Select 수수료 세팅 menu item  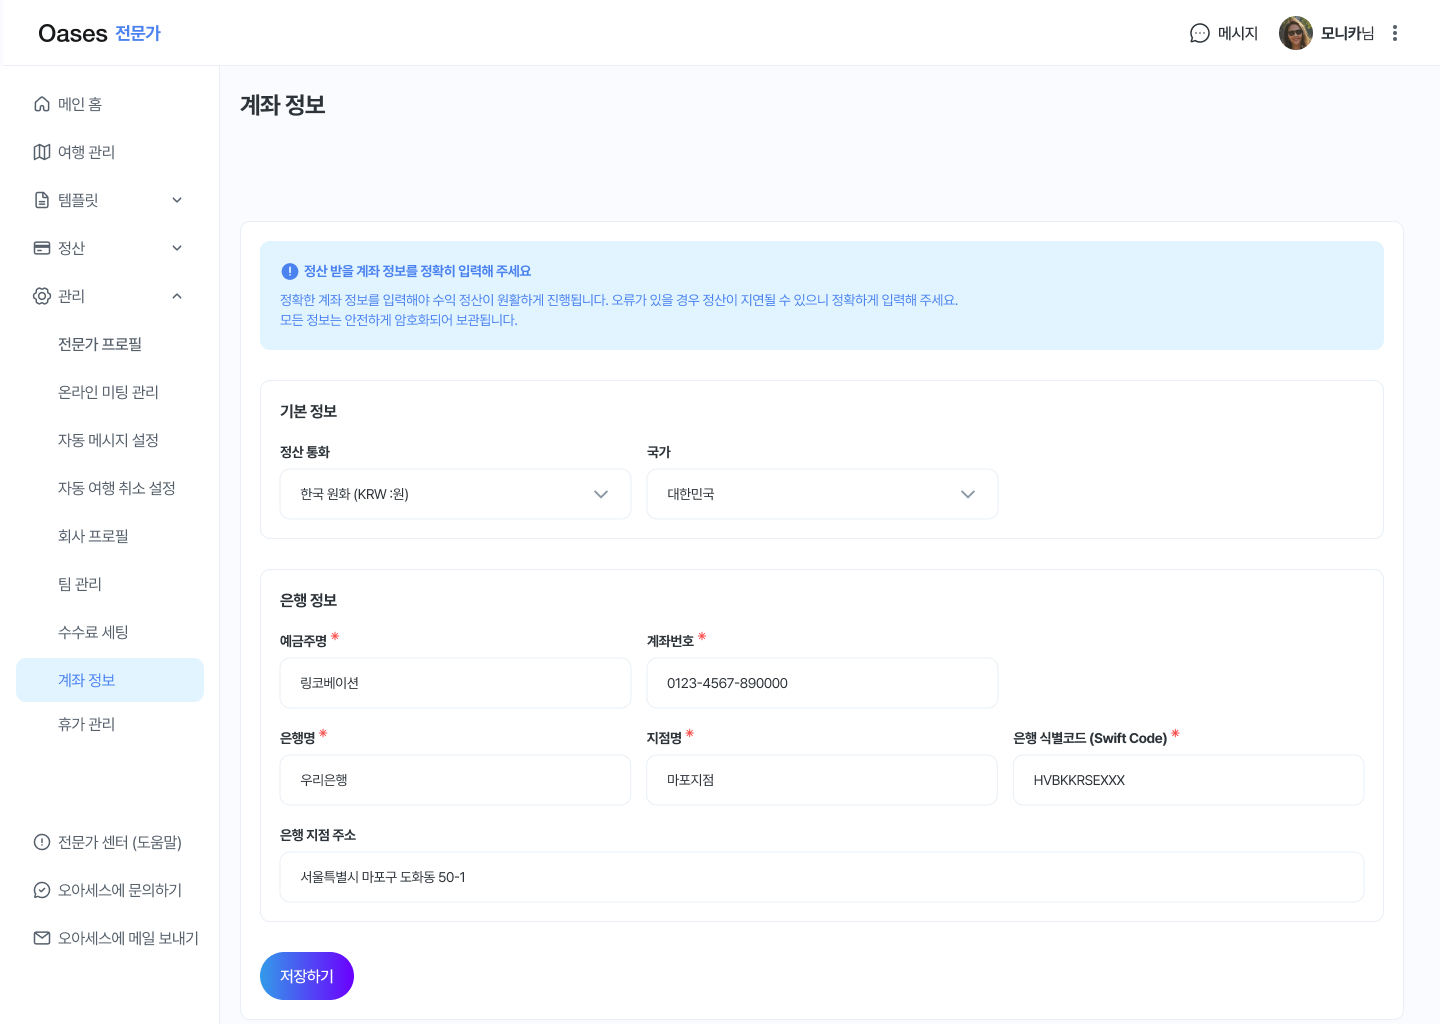pyautogui.click(x=93, y=632)
